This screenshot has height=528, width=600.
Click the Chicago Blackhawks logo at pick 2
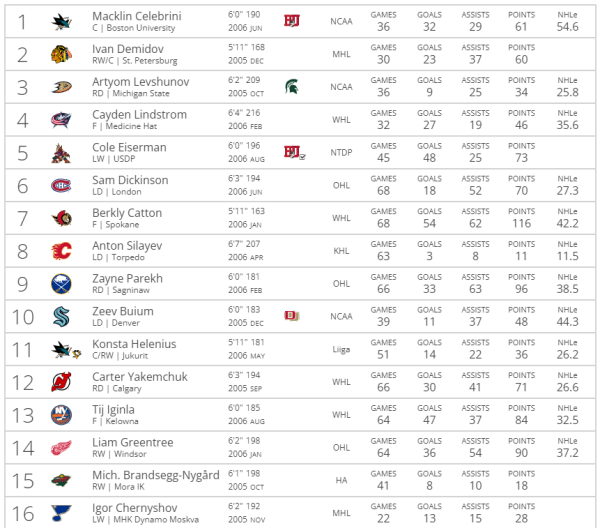[61, 54]
